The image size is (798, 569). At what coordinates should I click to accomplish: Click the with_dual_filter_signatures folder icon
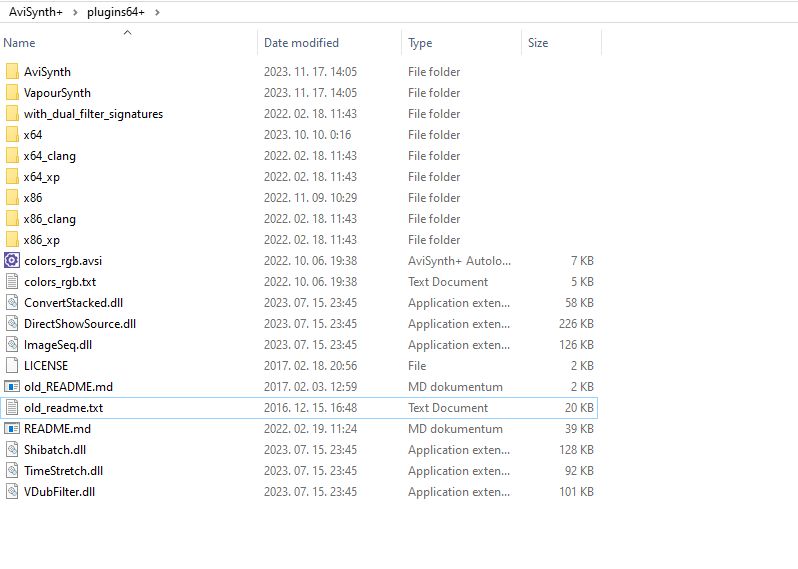pos(12,113)
